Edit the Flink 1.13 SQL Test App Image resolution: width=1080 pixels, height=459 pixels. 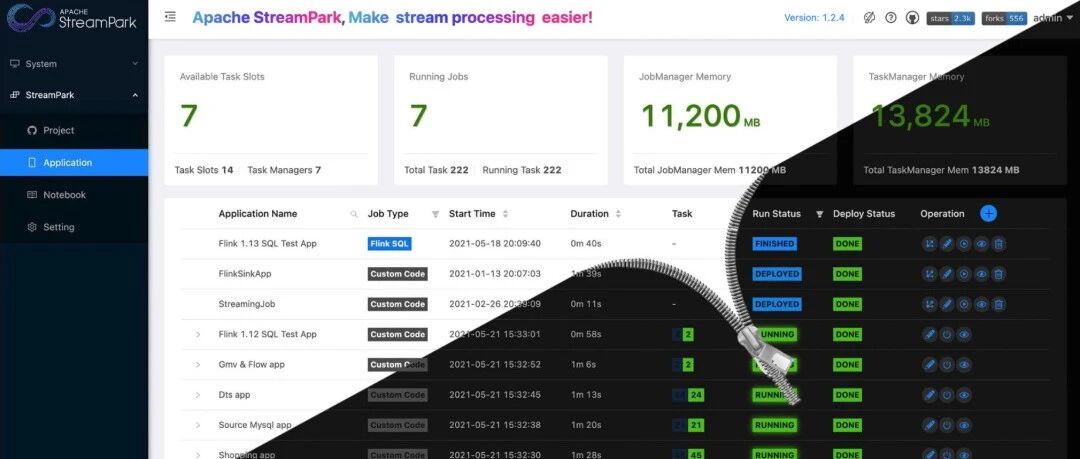(x=947, y=244)
